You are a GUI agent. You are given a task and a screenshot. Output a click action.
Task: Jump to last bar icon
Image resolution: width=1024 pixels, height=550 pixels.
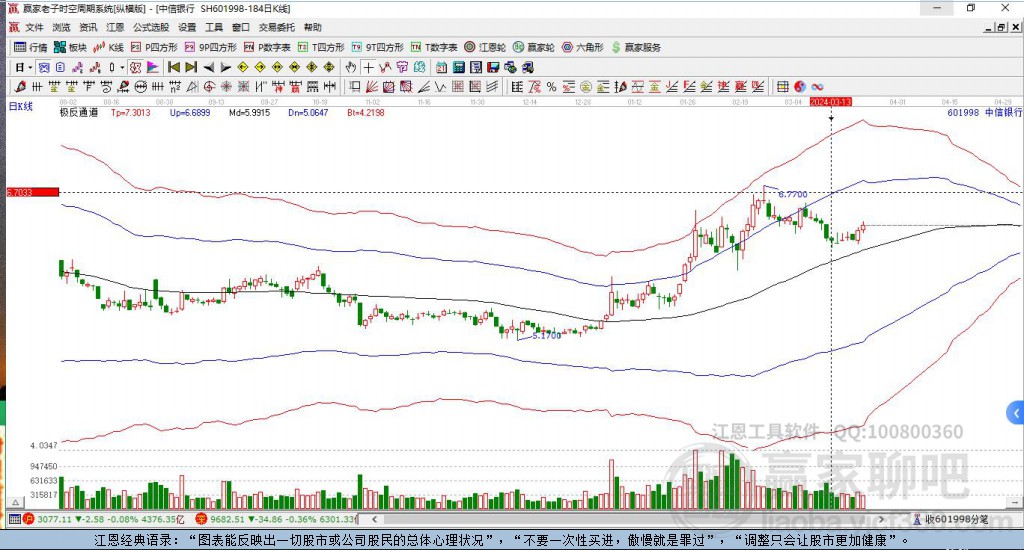191,67
